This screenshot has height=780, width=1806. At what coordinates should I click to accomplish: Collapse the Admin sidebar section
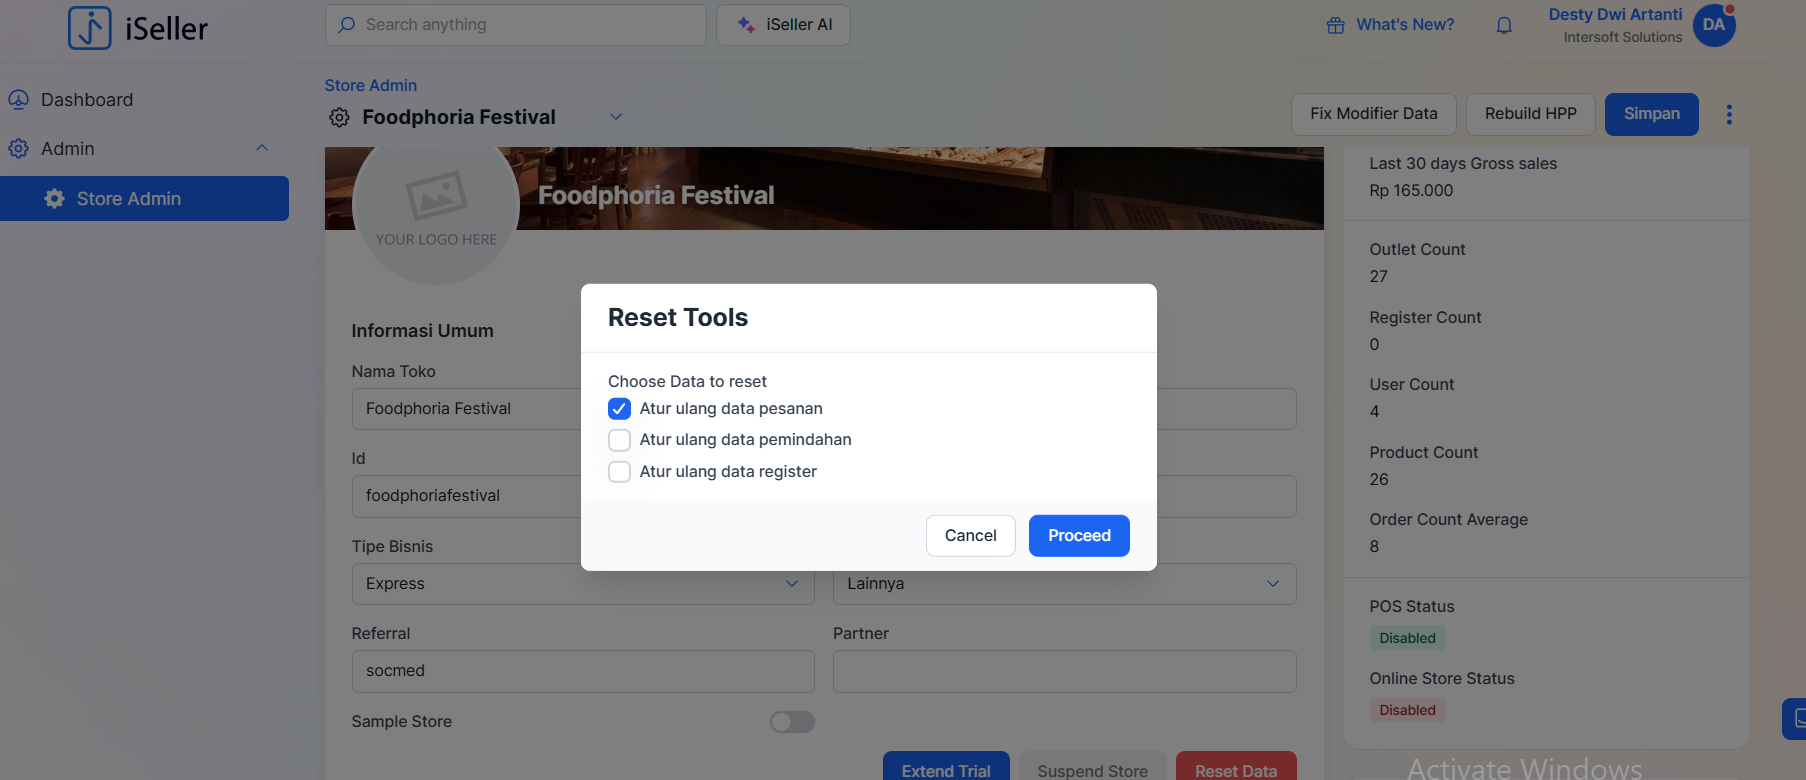[x=262, y=148]
